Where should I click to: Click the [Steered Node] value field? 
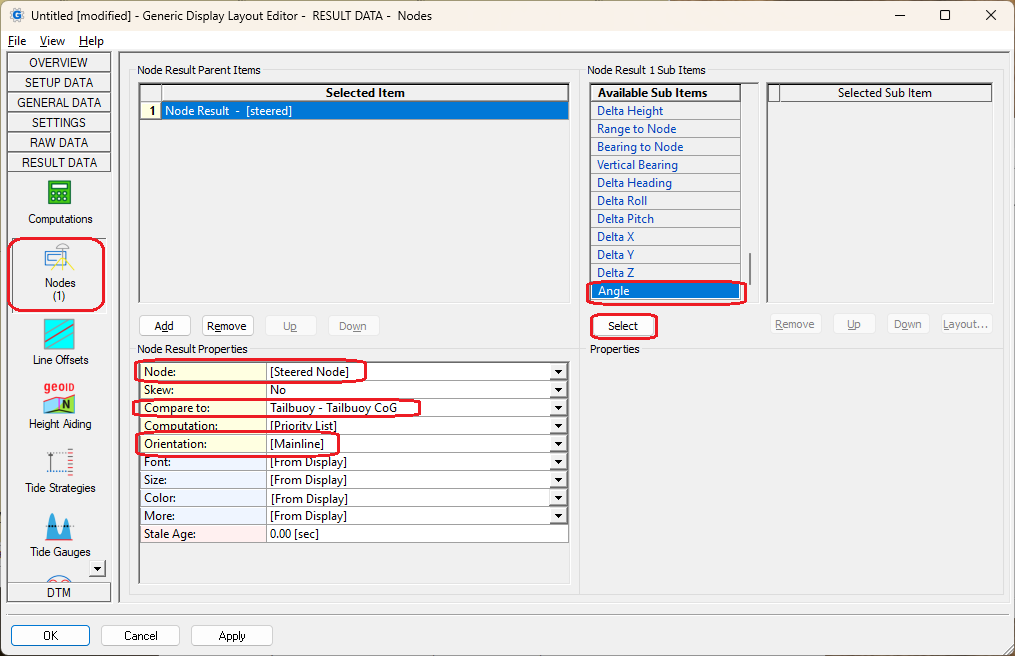pos(408,372)
